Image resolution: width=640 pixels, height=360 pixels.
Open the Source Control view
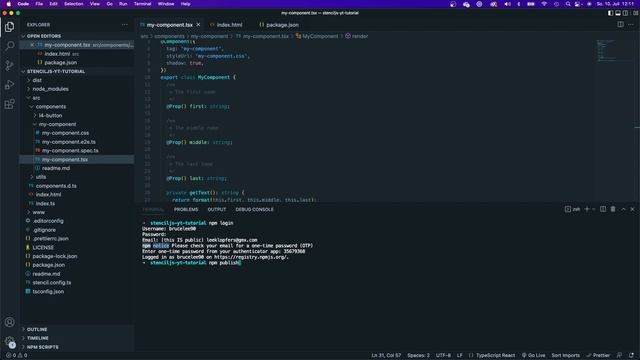pos(9,65)
